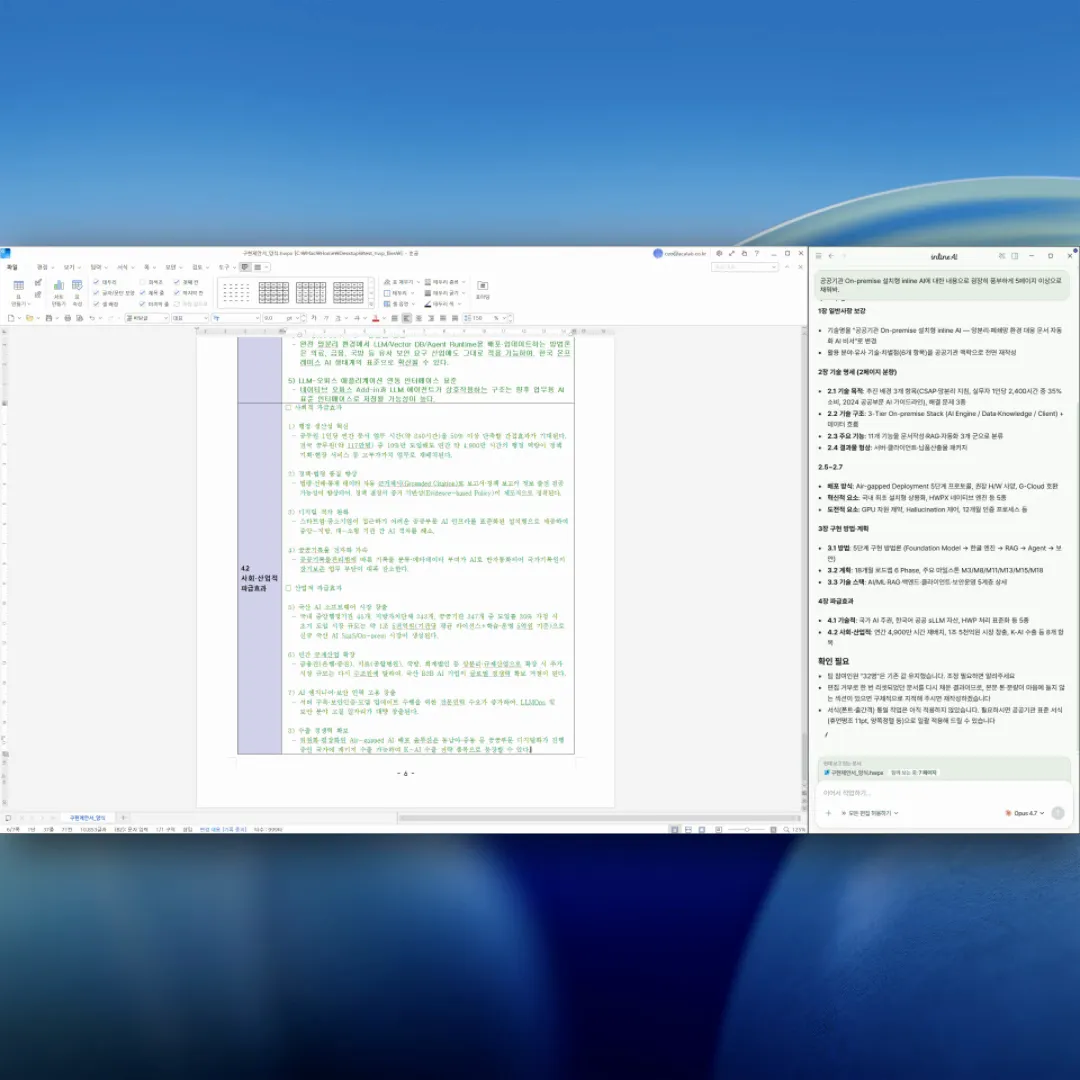Open the Opus 4.7 model dropdown

click(x=1025, y=813)
